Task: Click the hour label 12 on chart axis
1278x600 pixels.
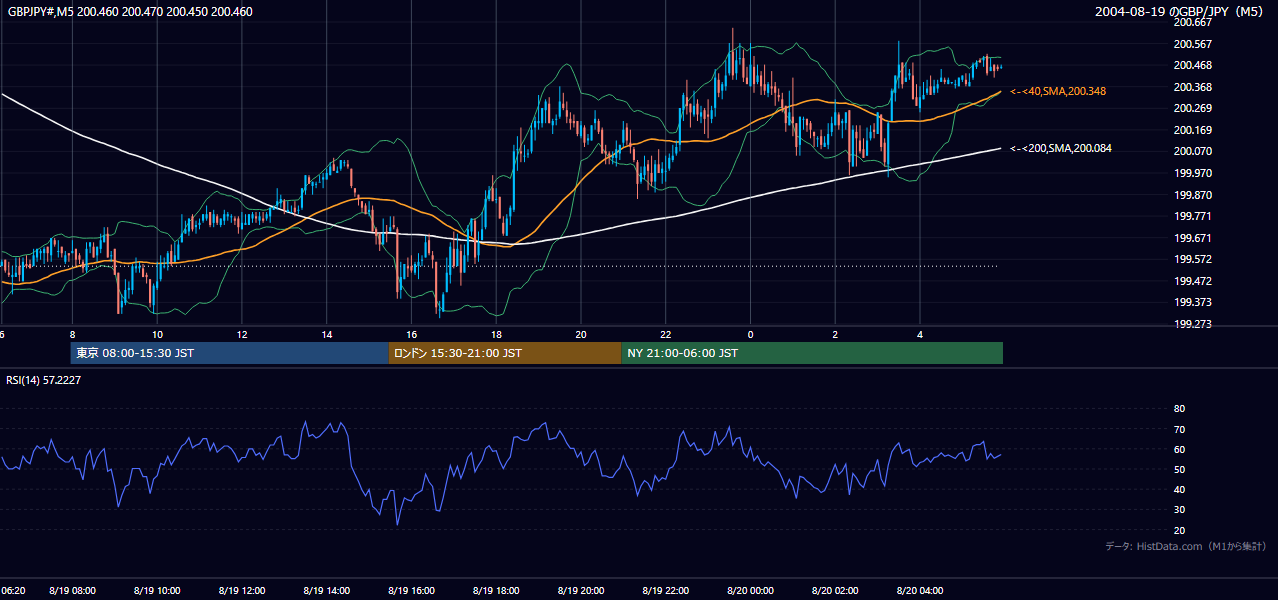Action: (x=242, y=334)
